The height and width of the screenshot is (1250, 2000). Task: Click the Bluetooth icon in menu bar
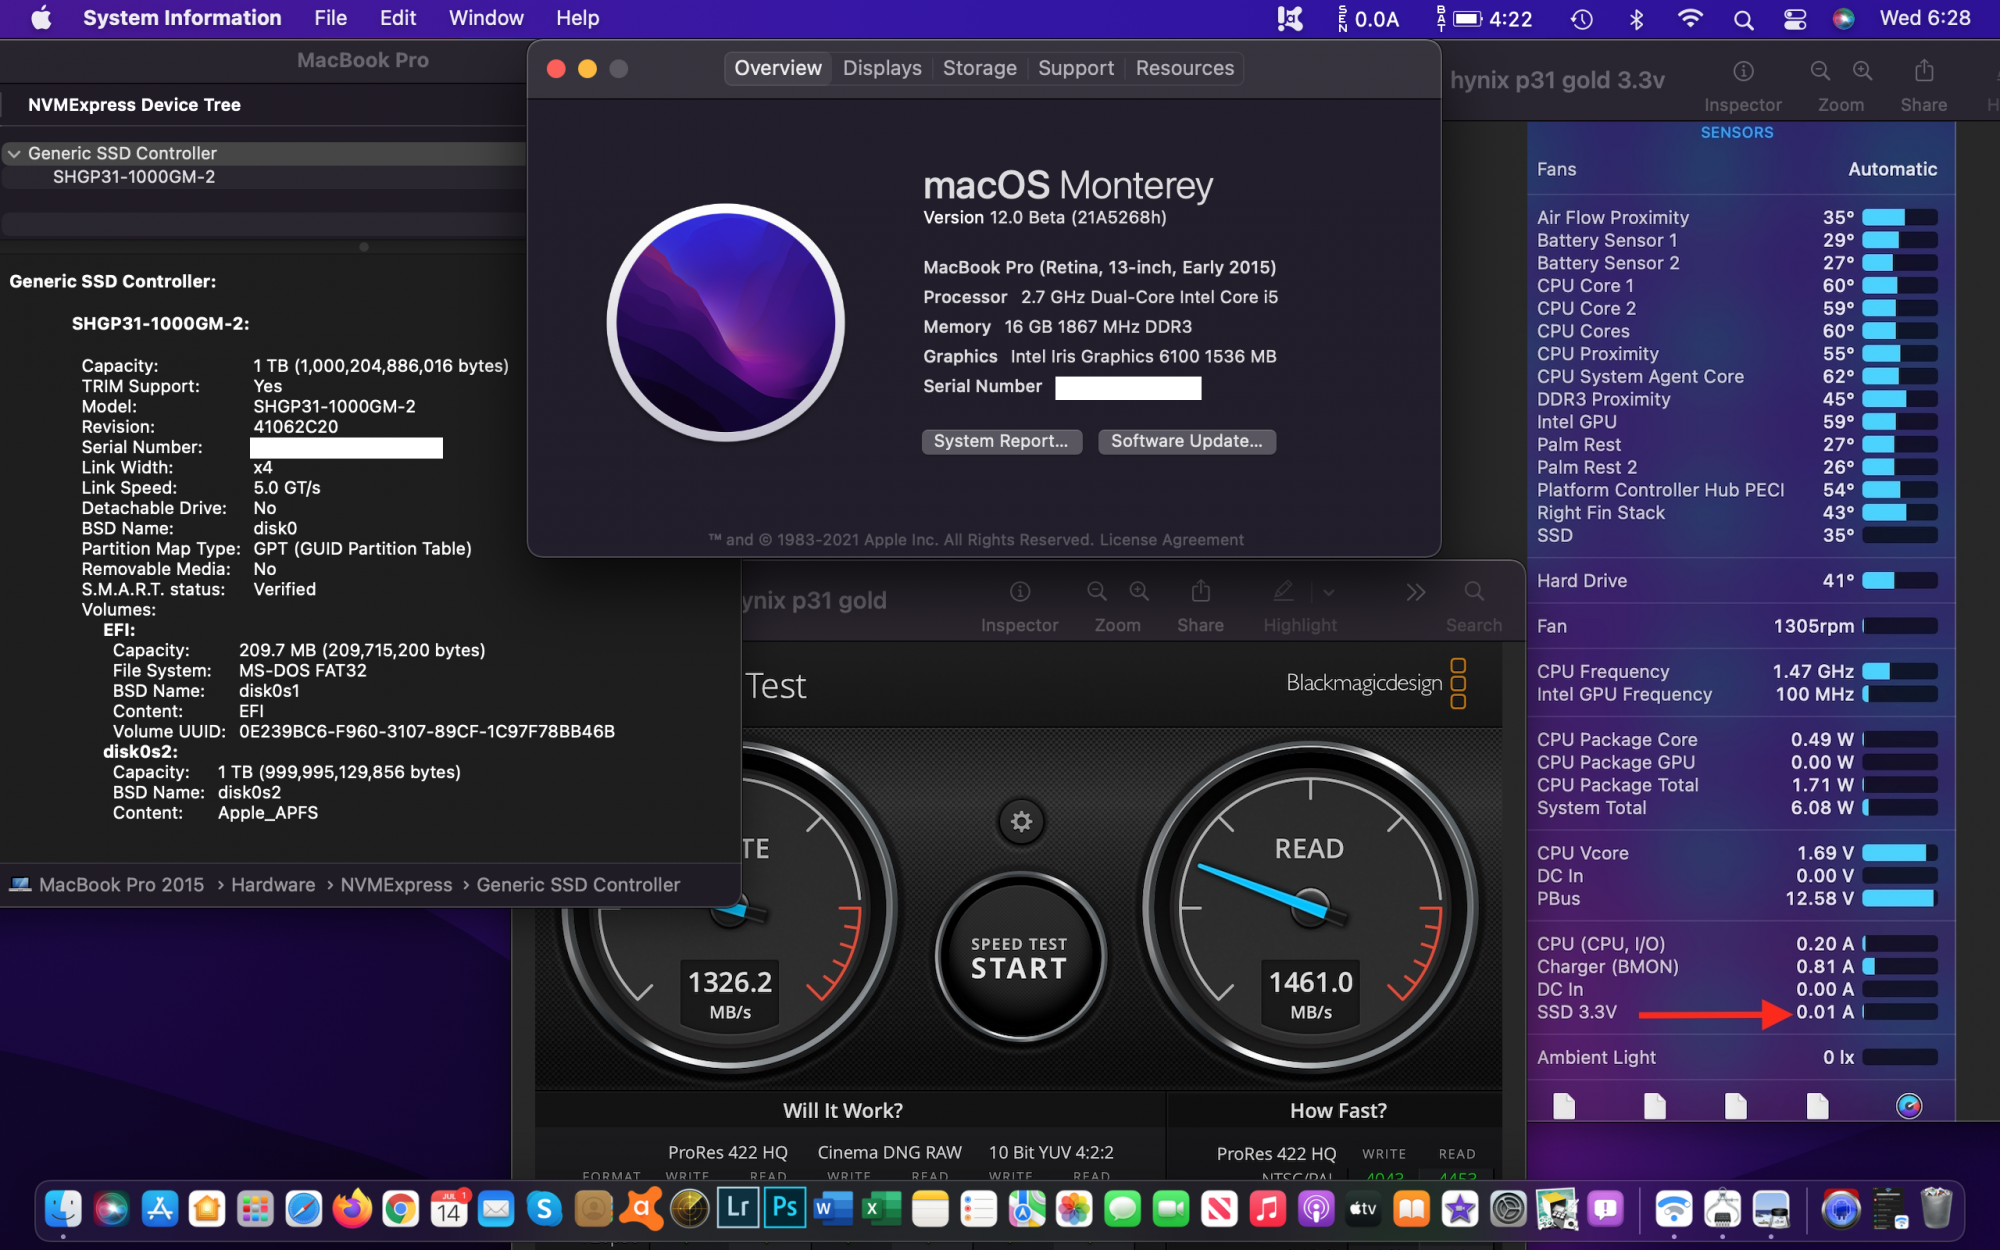point(1636,19)
